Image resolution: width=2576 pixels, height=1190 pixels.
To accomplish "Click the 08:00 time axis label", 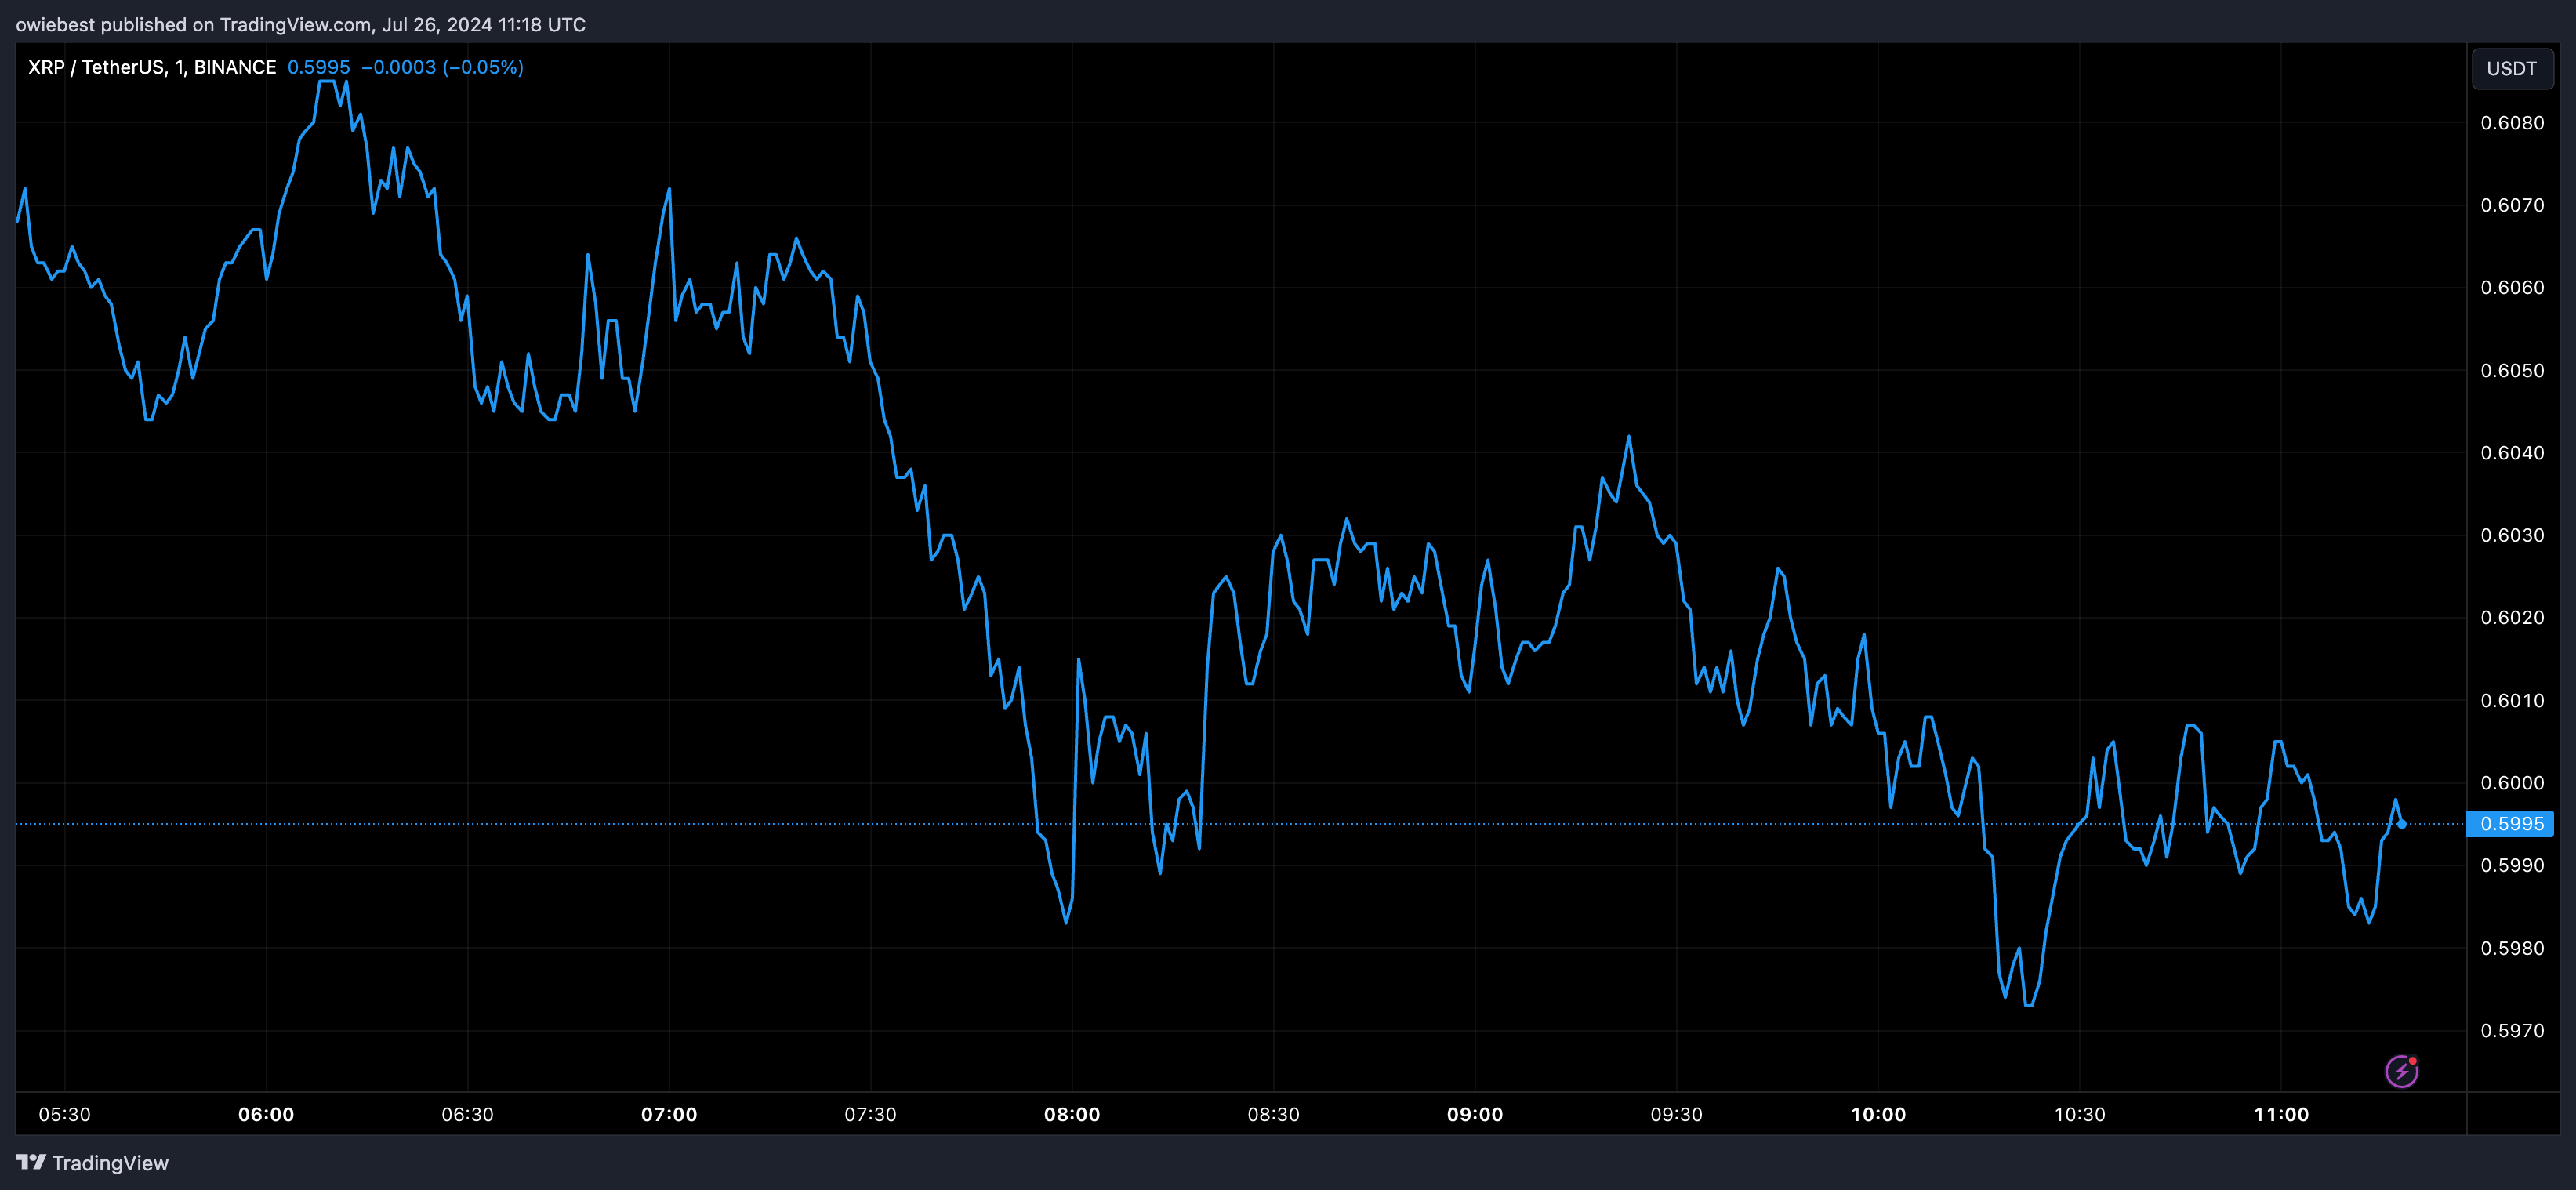I will click(1072, 1114).
